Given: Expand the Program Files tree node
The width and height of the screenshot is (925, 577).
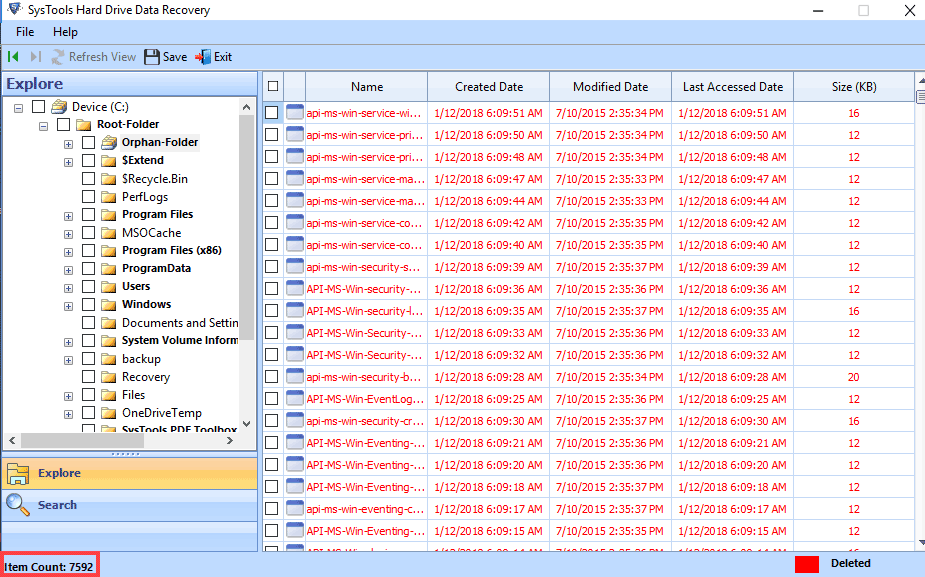Looking at the screenshot, I should pyautogui.click(x=68, y=214).
